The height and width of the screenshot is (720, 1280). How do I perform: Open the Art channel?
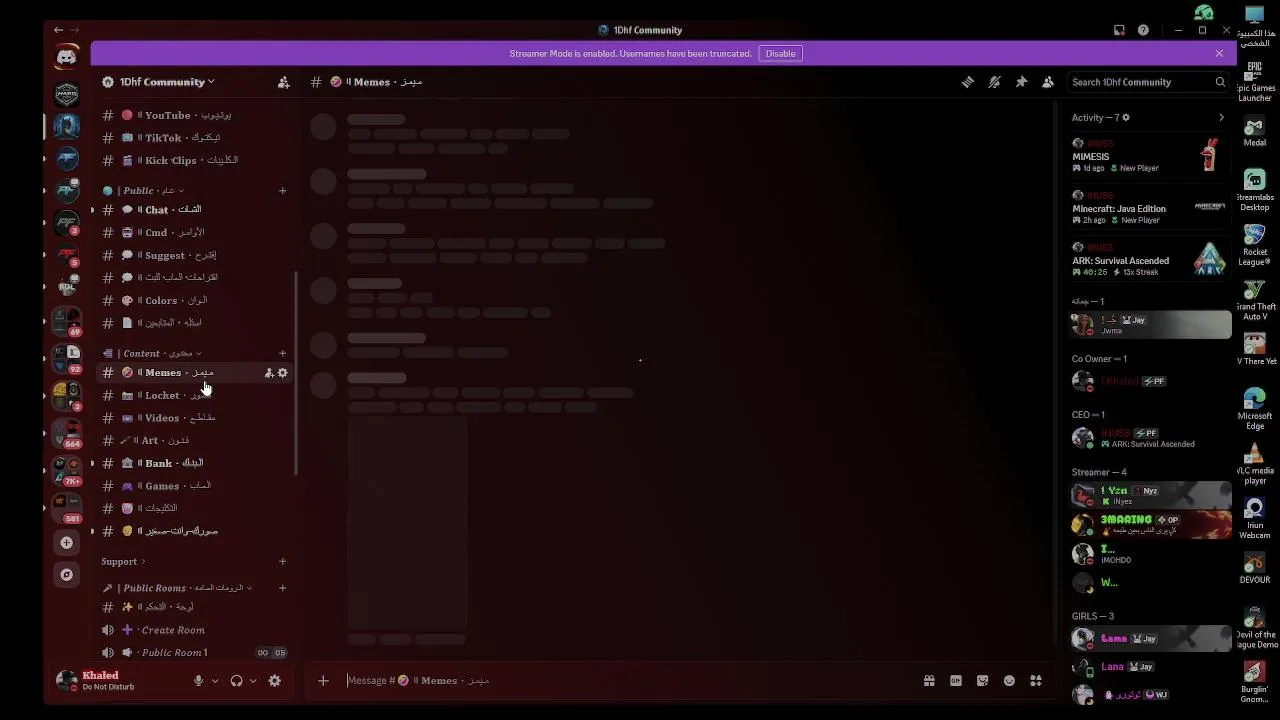(194, 440)
